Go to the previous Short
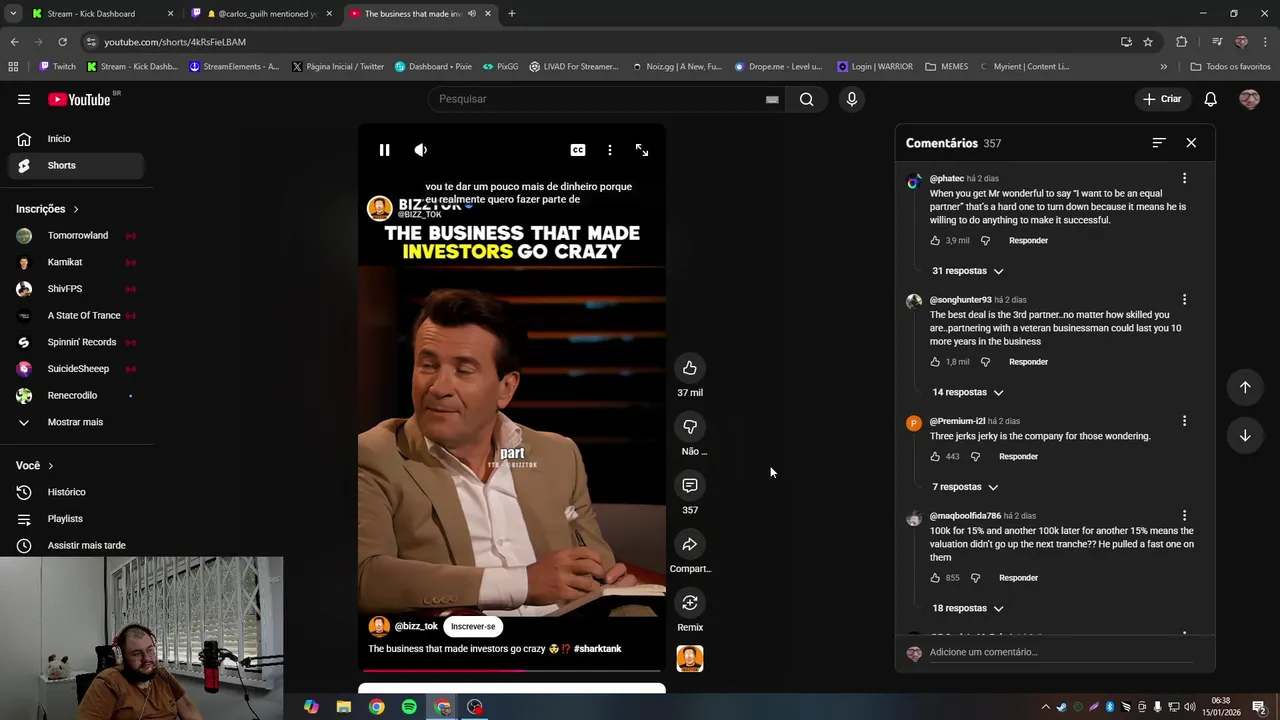 pyautogui.click(x=1245, y=387)
